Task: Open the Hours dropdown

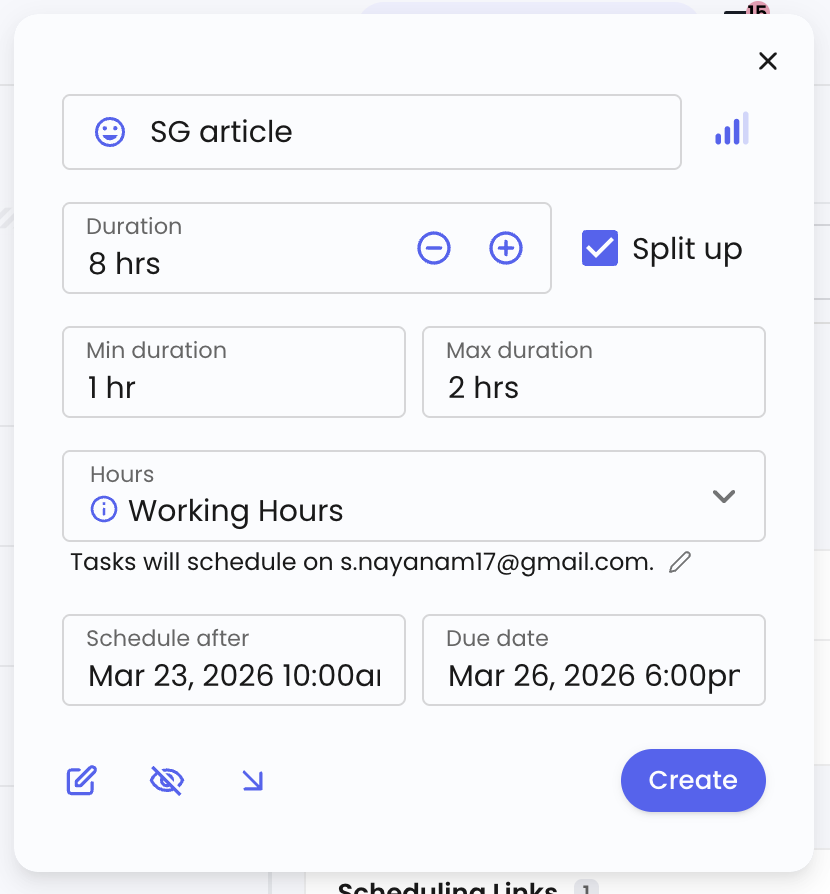Action: click(413, 496)
